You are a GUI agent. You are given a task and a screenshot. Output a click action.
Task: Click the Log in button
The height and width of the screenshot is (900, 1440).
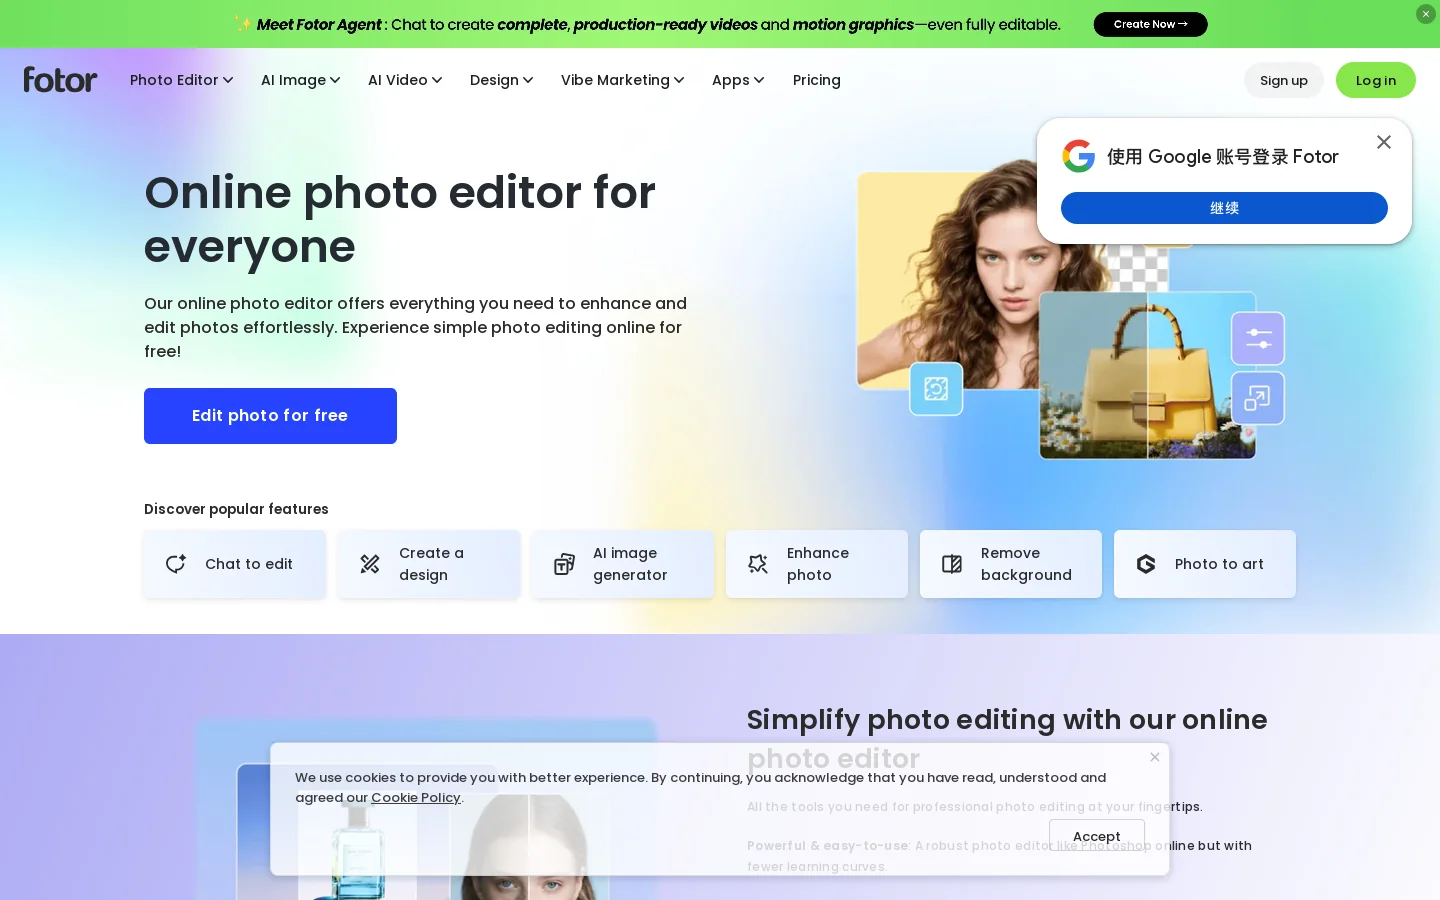point(1376,80)
